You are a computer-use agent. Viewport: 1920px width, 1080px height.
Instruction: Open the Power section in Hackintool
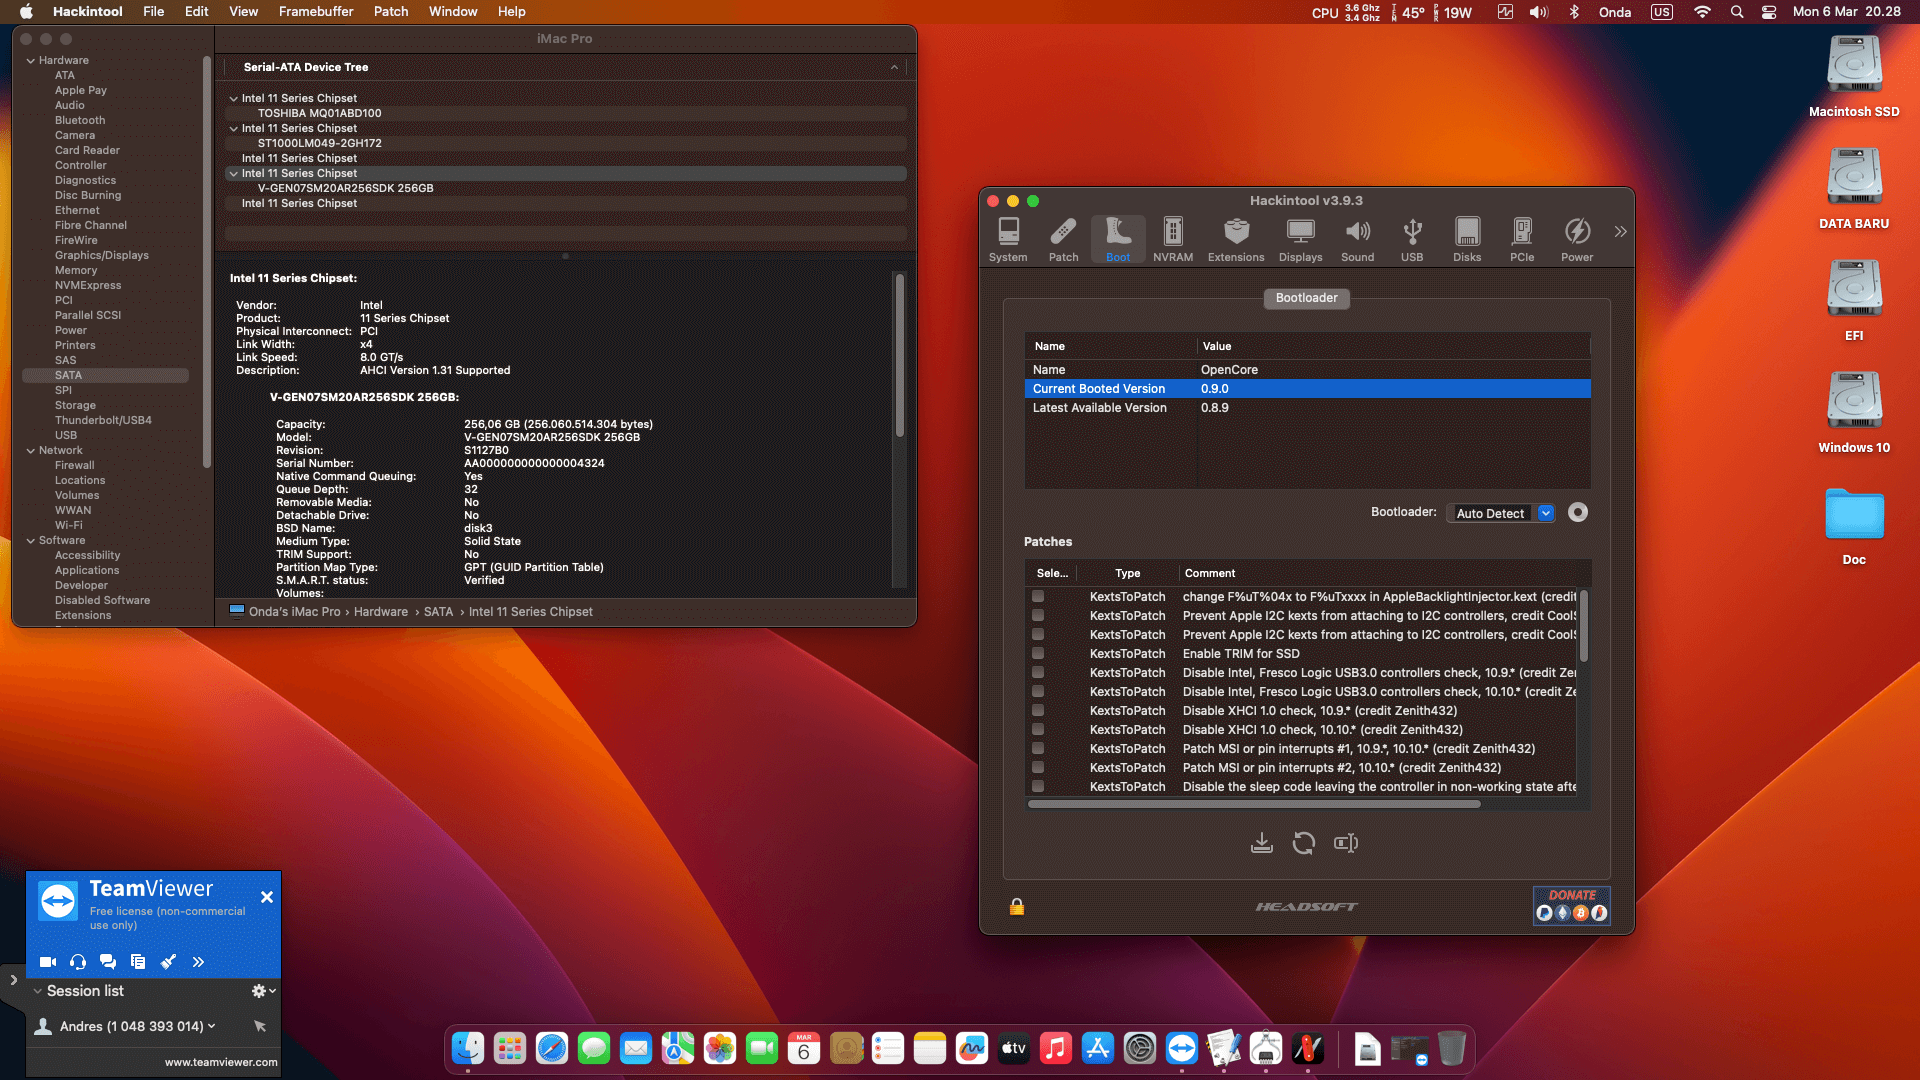(1577, 239)
